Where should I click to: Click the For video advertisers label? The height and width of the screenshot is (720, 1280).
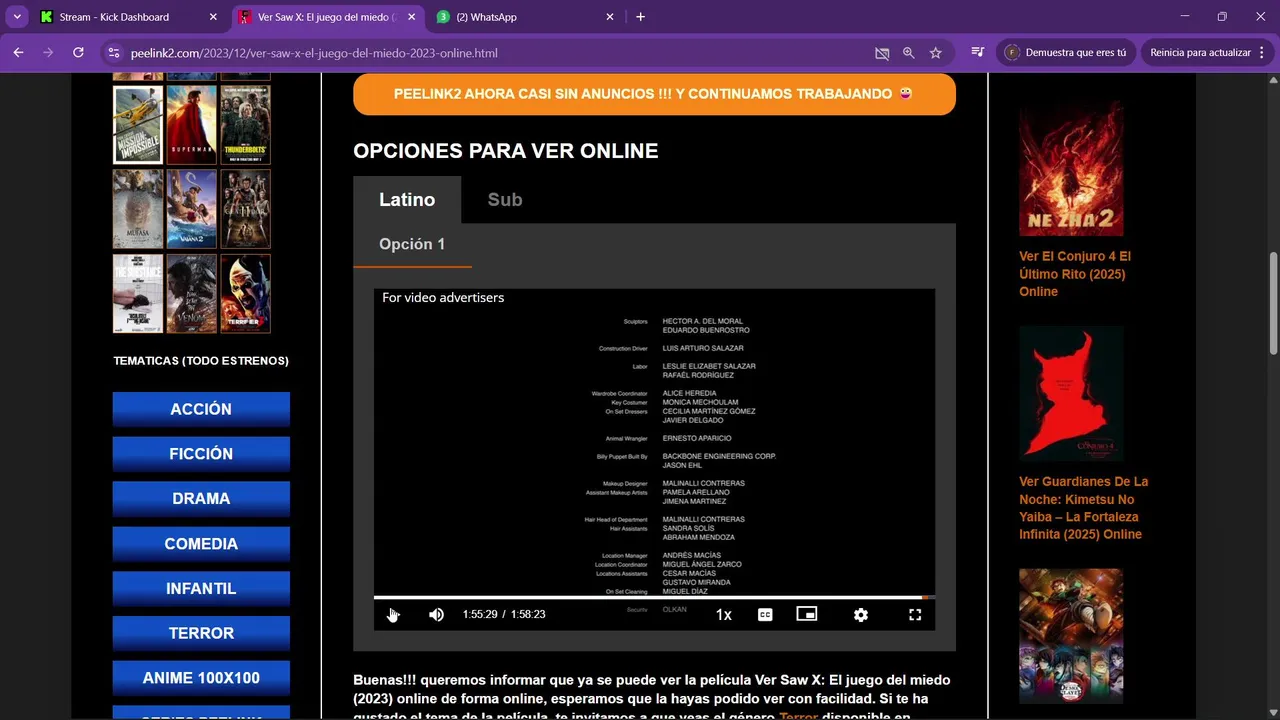[443, 298]
